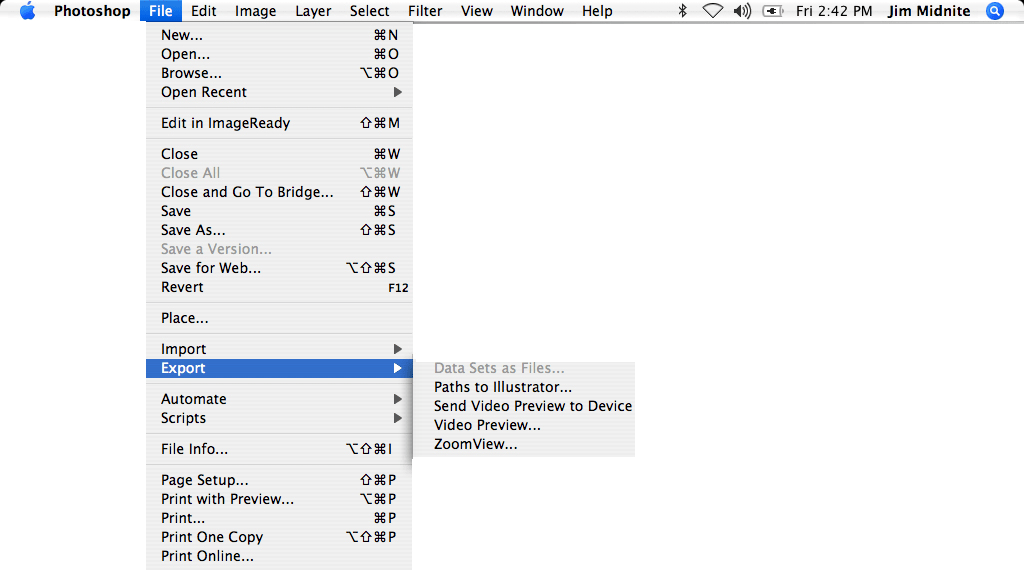Choose the plain Print... command
1024x570 pixels.
coord(279,518)
